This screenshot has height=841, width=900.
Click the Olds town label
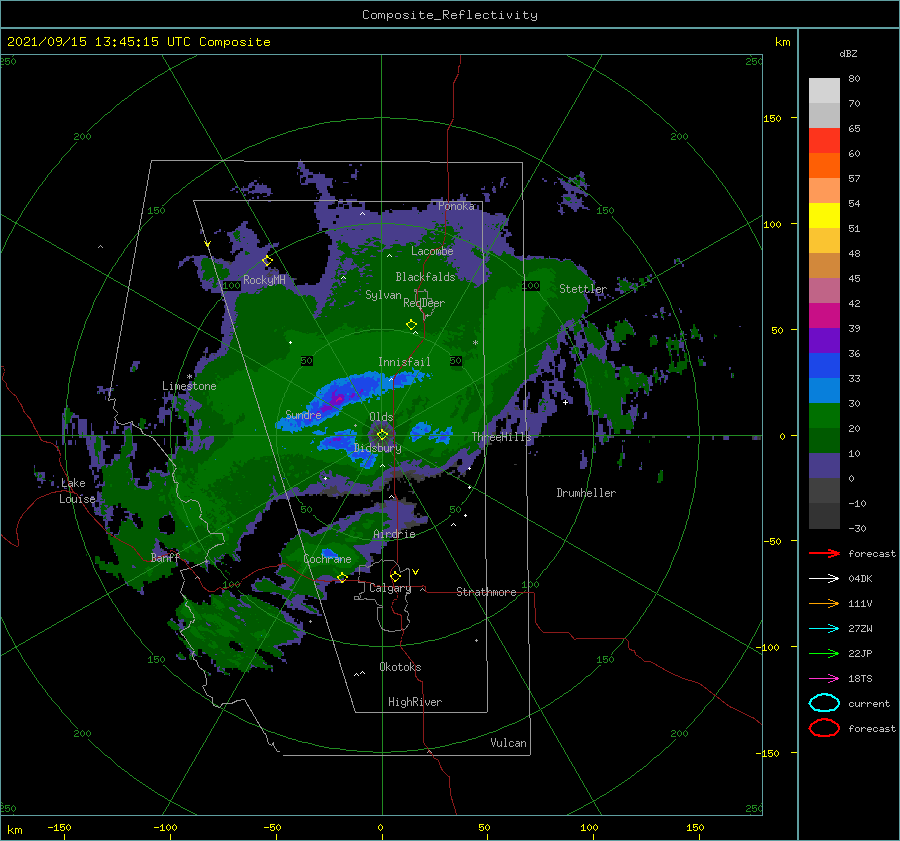coord(381,417)
